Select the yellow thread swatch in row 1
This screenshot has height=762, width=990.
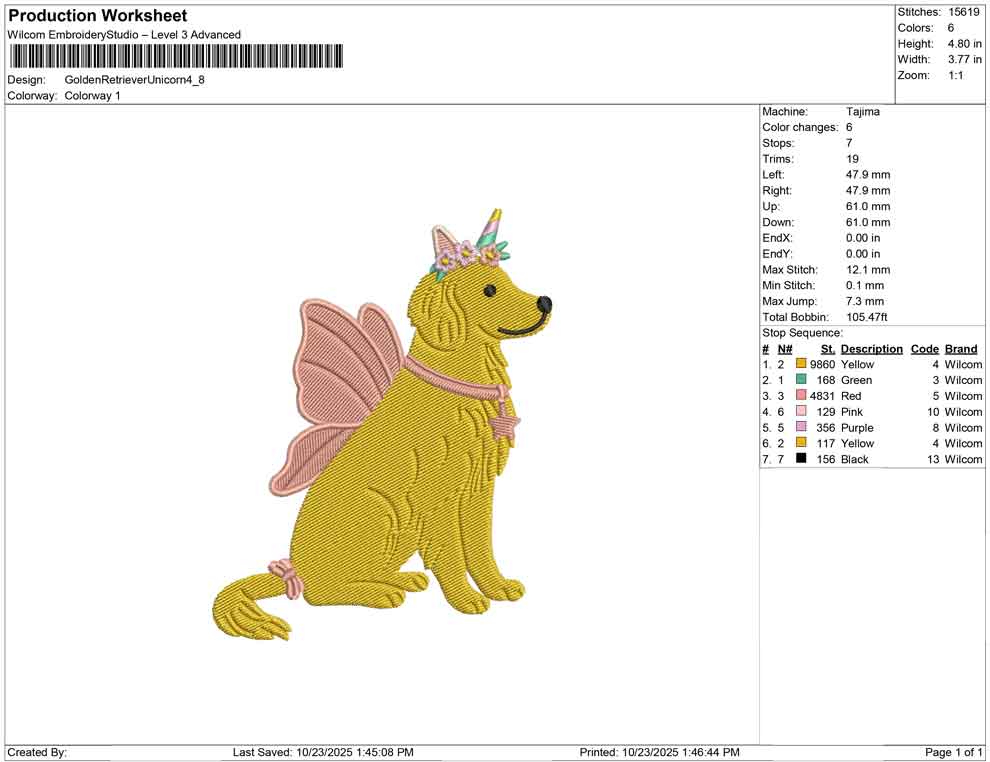coord(799,364)
